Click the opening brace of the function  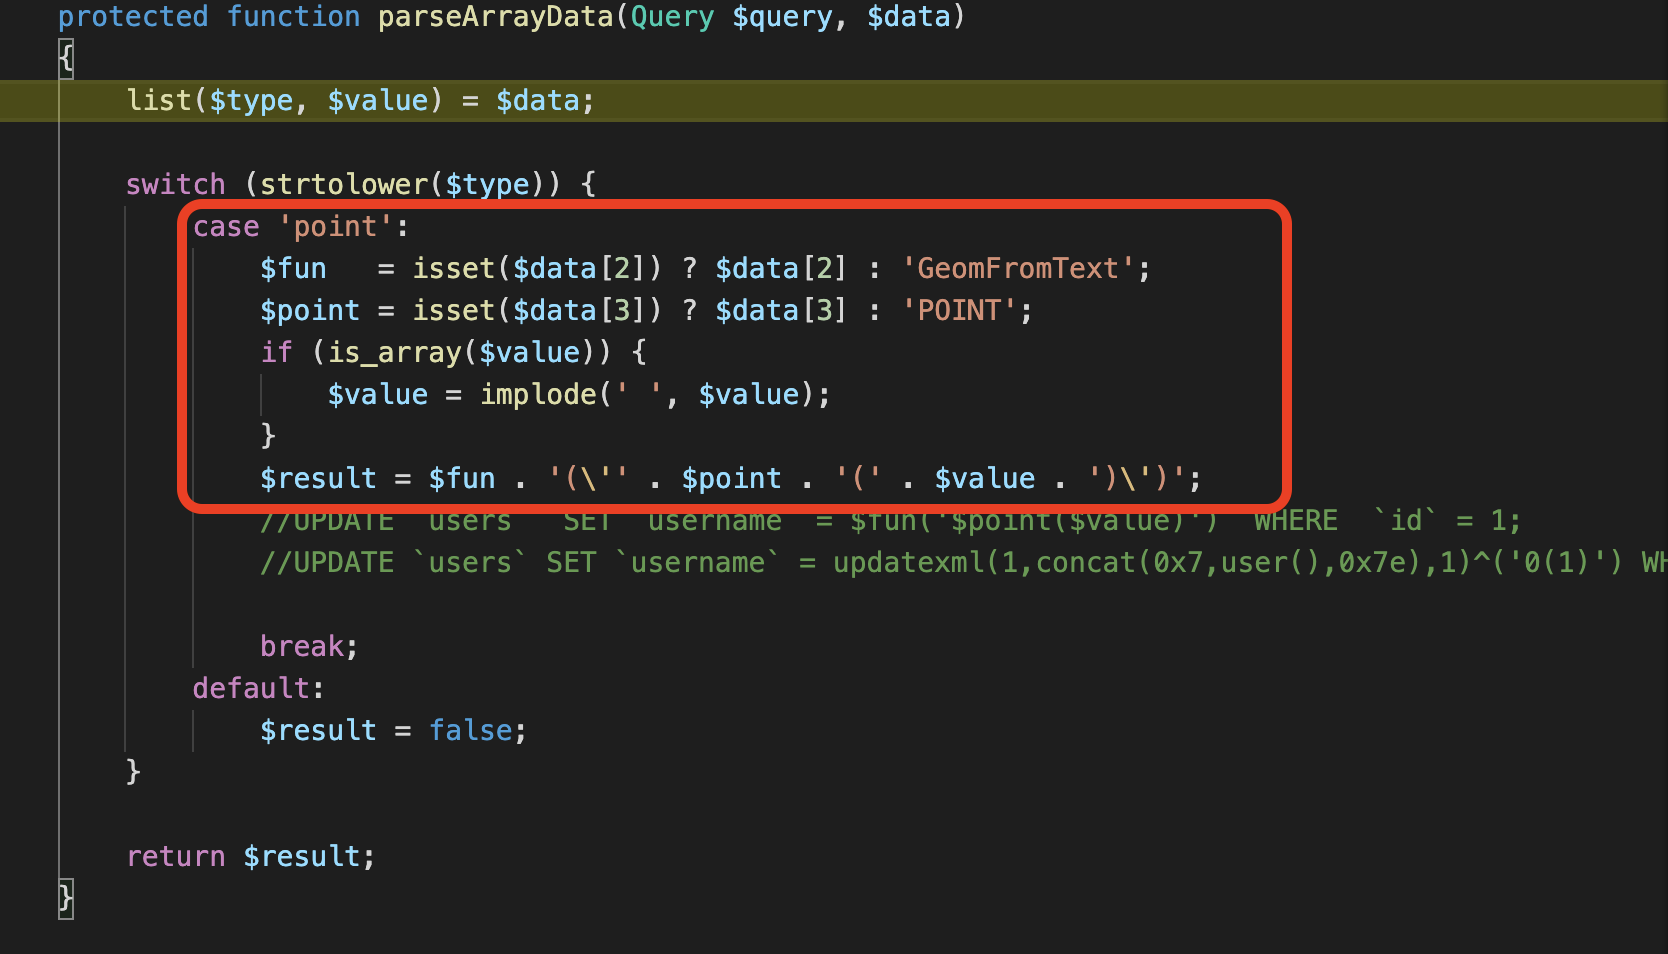coord(66,58)
